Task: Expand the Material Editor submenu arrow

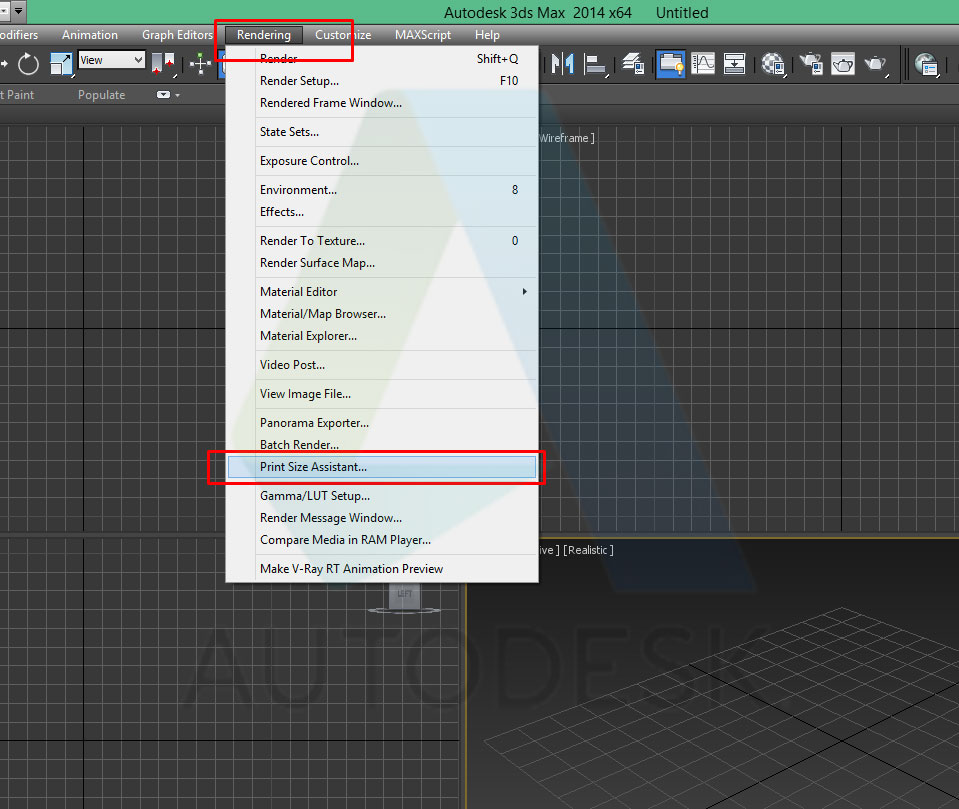Action: tap(524, 292)
